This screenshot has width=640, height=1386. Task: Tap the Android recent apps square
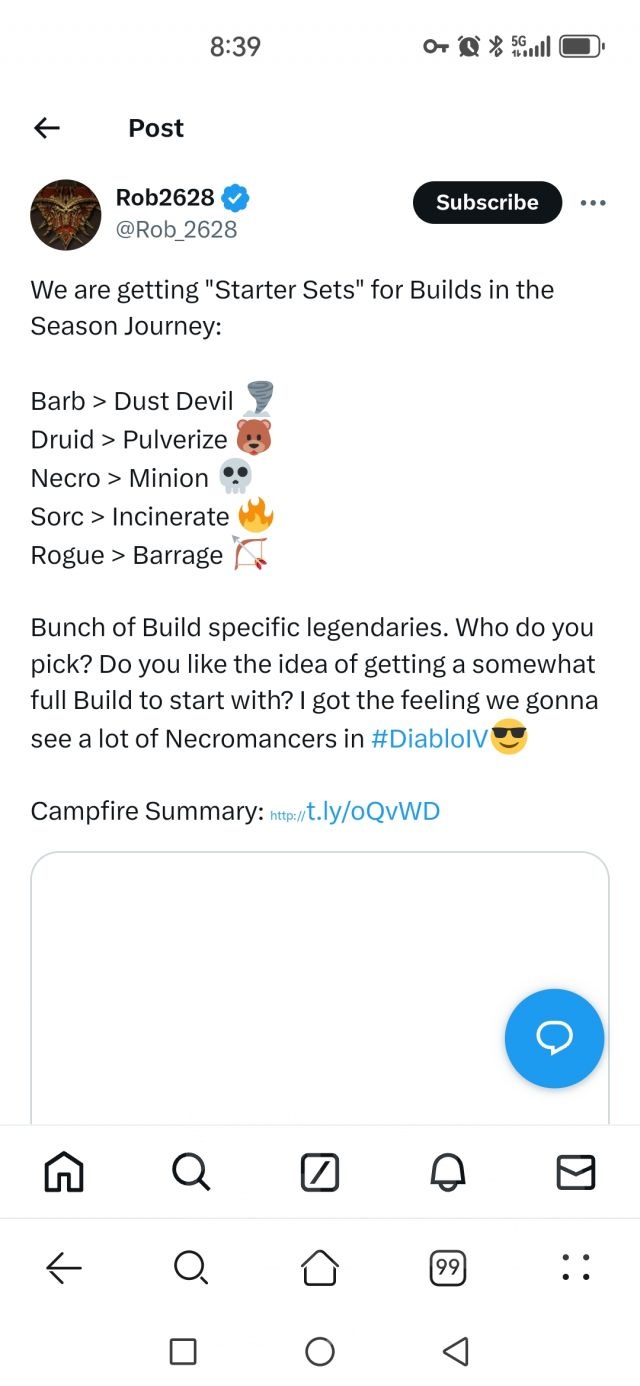(183, 1352)
